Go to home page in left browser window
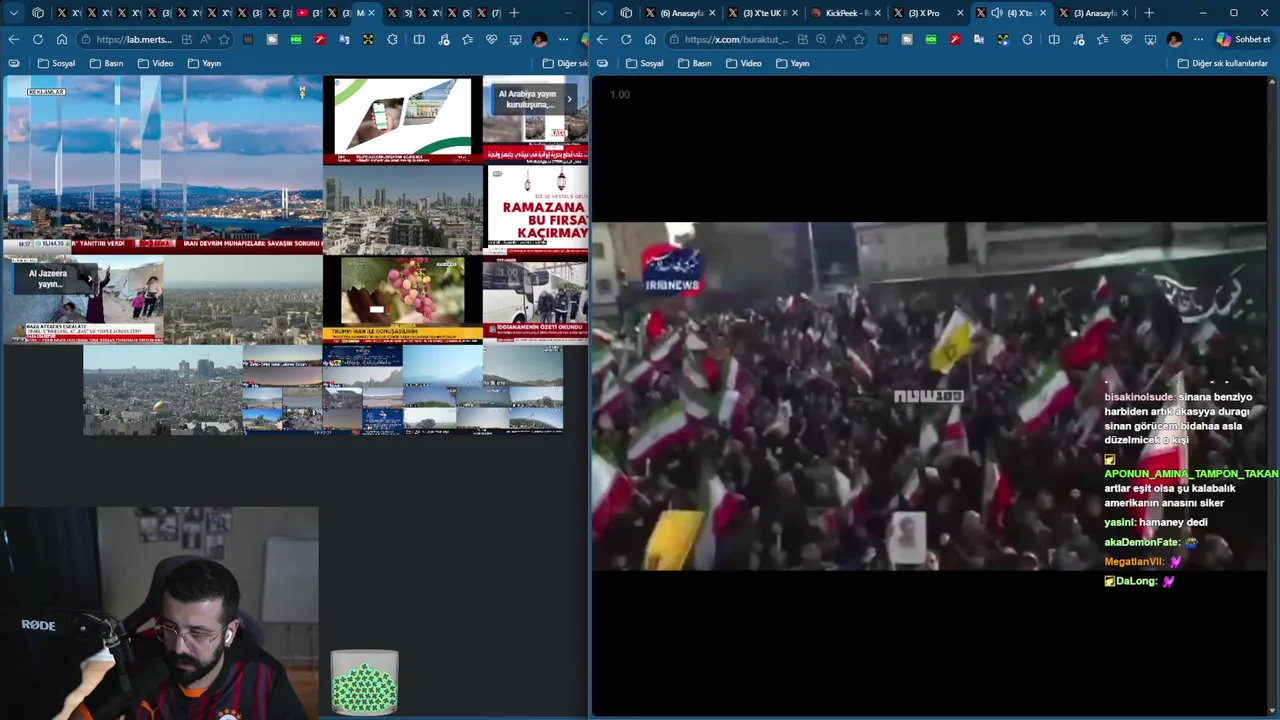Image resolution: width=1280 pixels, height=720 pixels. [x=62, y=39]
